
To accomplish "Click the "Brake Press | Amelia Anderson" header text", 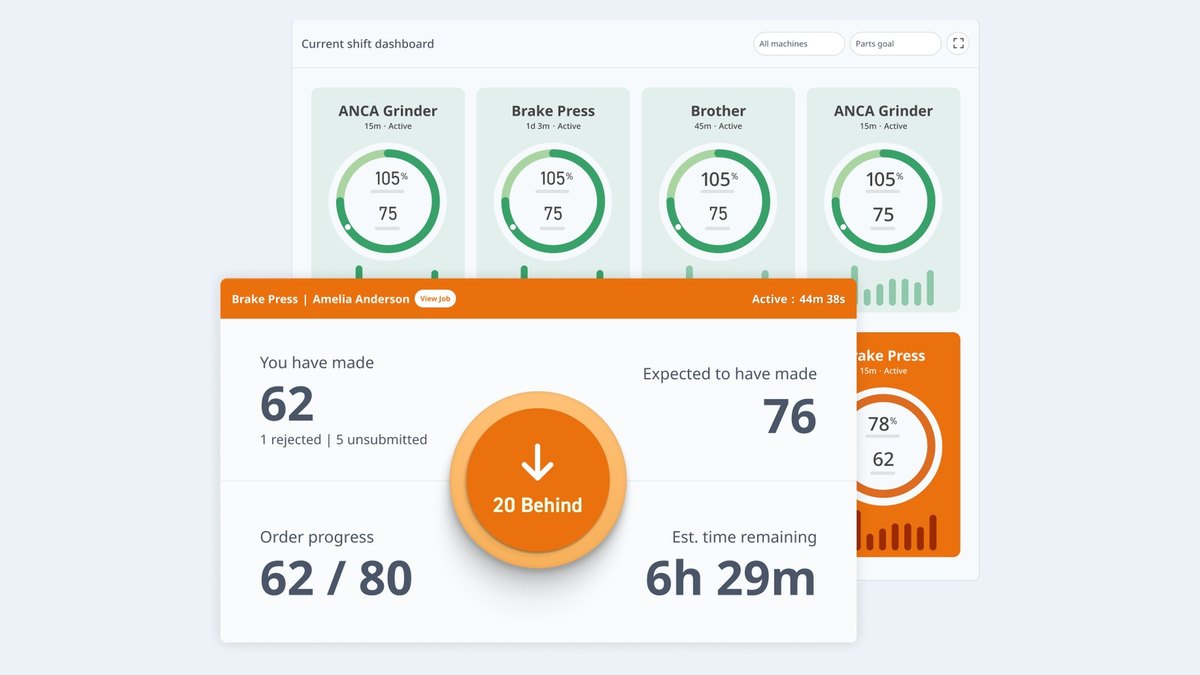I will point(320,299).
